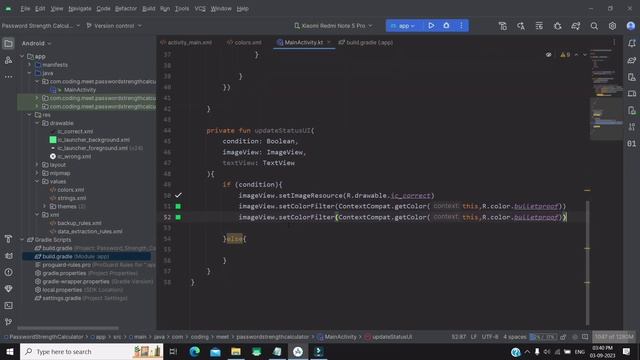Go to next highlighted problem arrow
The width and height of the screenshot is (640, 360).
[585, 55]
